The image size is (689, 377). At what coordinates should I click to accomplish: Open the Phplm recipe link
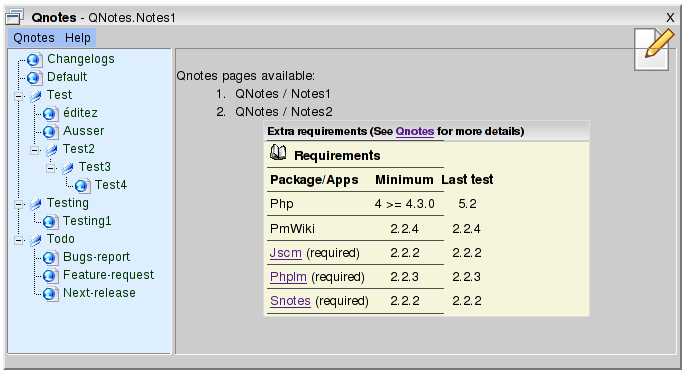[288, 277]
